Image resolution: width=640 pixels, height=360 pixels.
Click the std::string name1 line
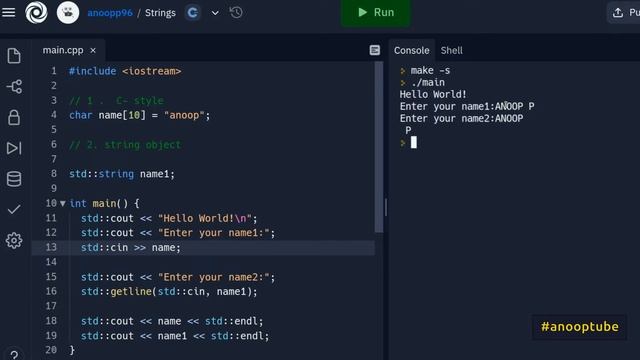122,174
